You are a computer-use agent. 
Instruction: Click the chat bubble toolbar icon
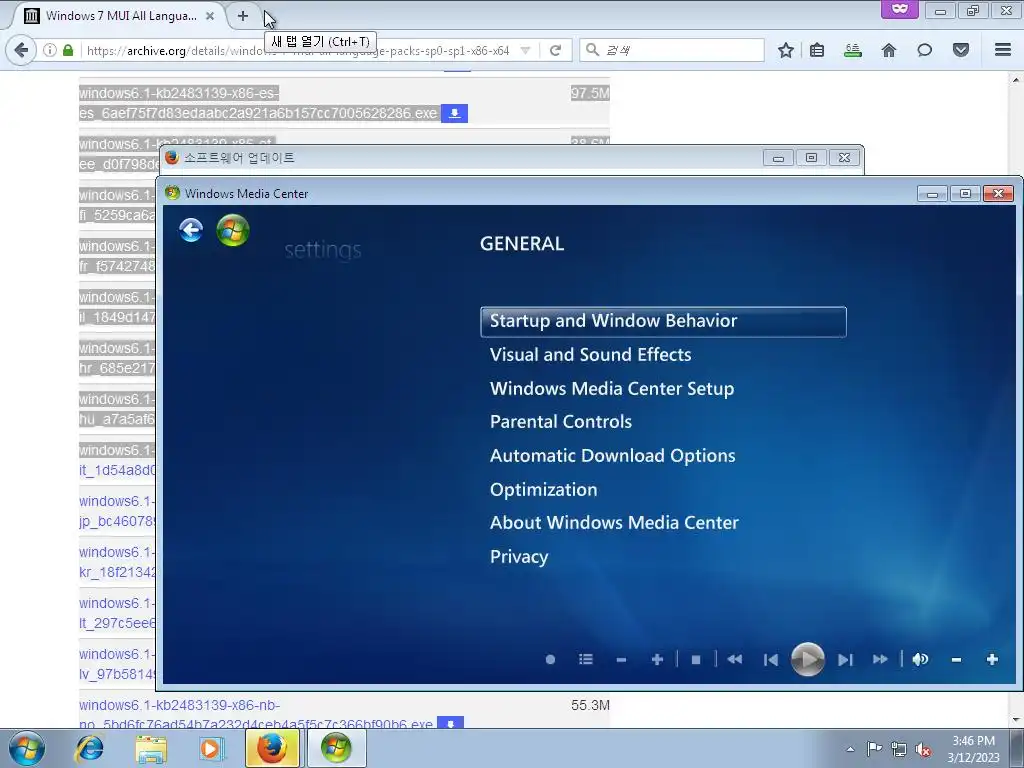point(925,50)
